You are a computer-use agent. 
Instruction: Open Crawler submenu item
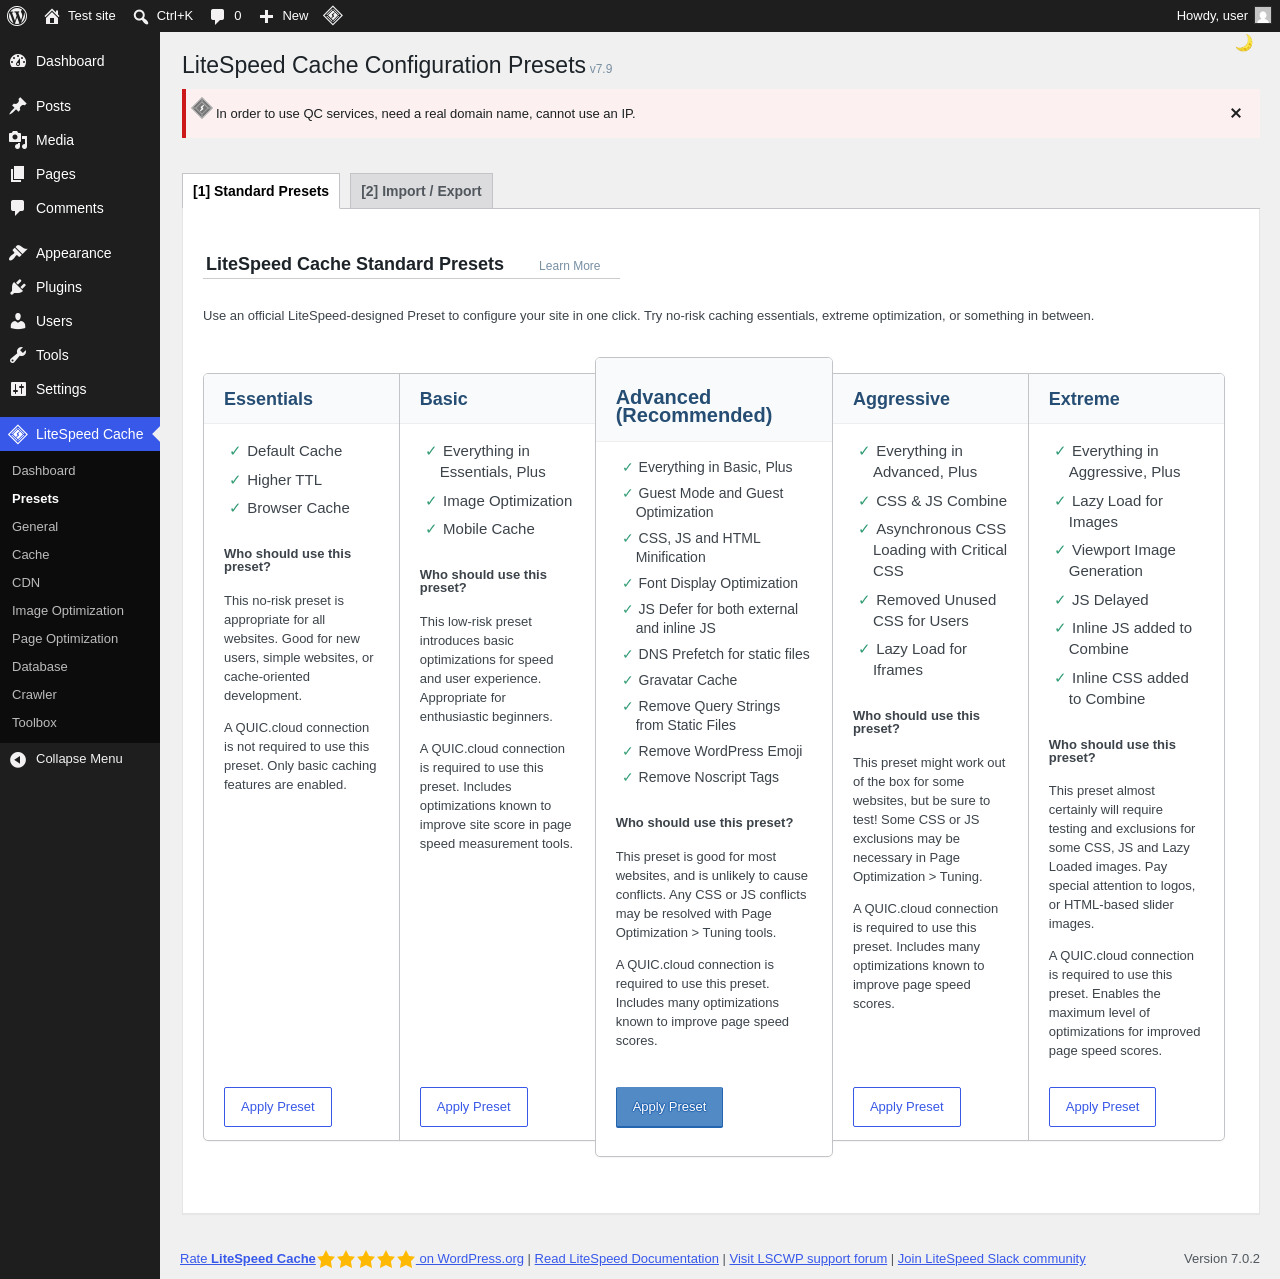pyautogui.click(x=80, y=695)
